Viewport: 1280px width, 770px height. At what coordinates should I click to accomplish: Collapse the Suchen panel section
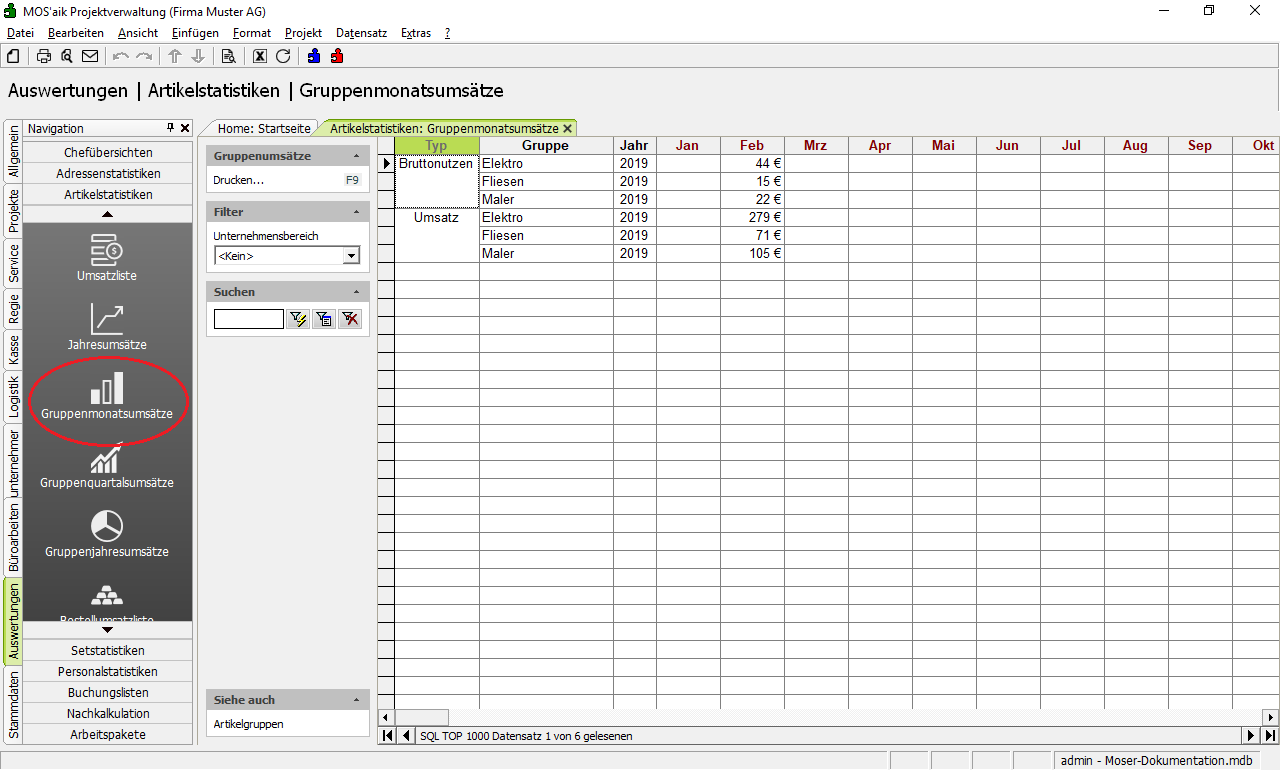[x=357, y=292]
